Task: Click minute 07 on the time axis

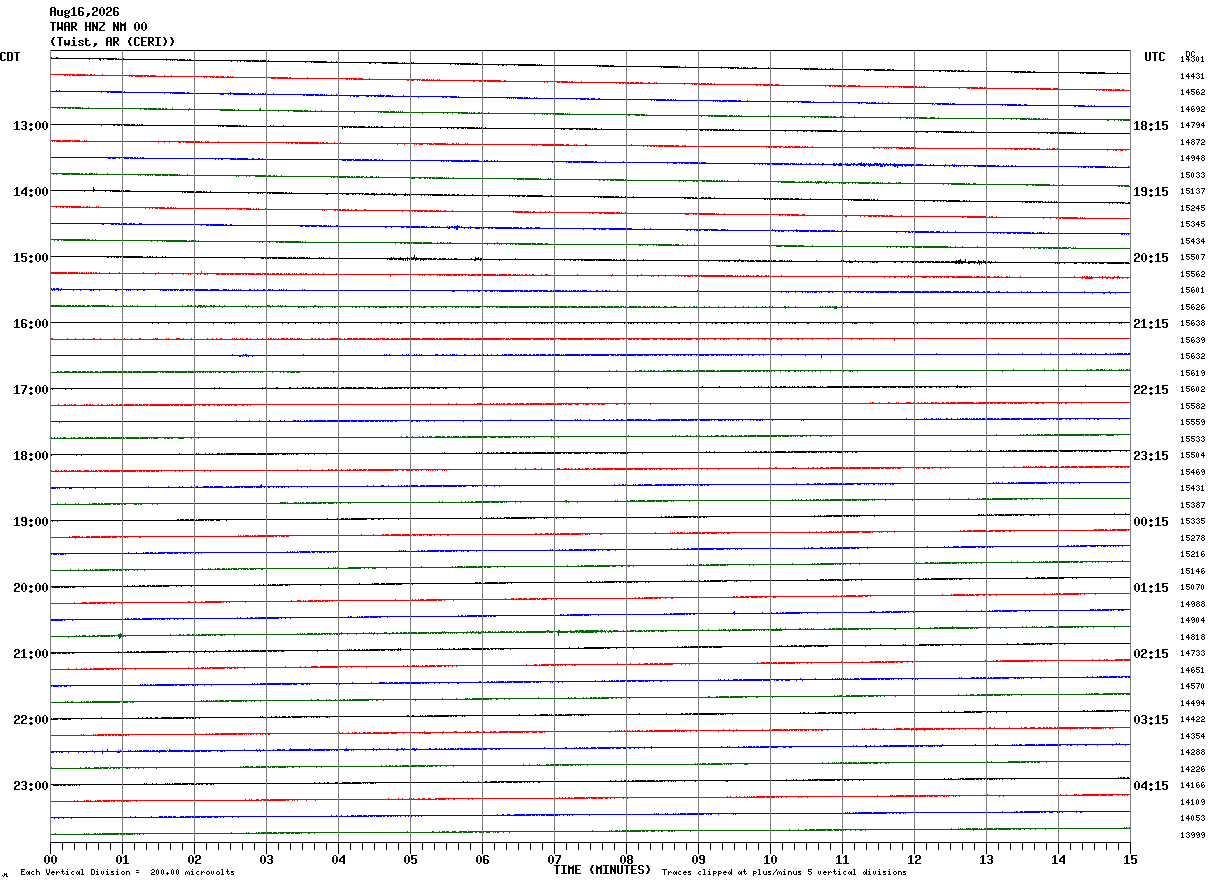Action: coord(554,859)
